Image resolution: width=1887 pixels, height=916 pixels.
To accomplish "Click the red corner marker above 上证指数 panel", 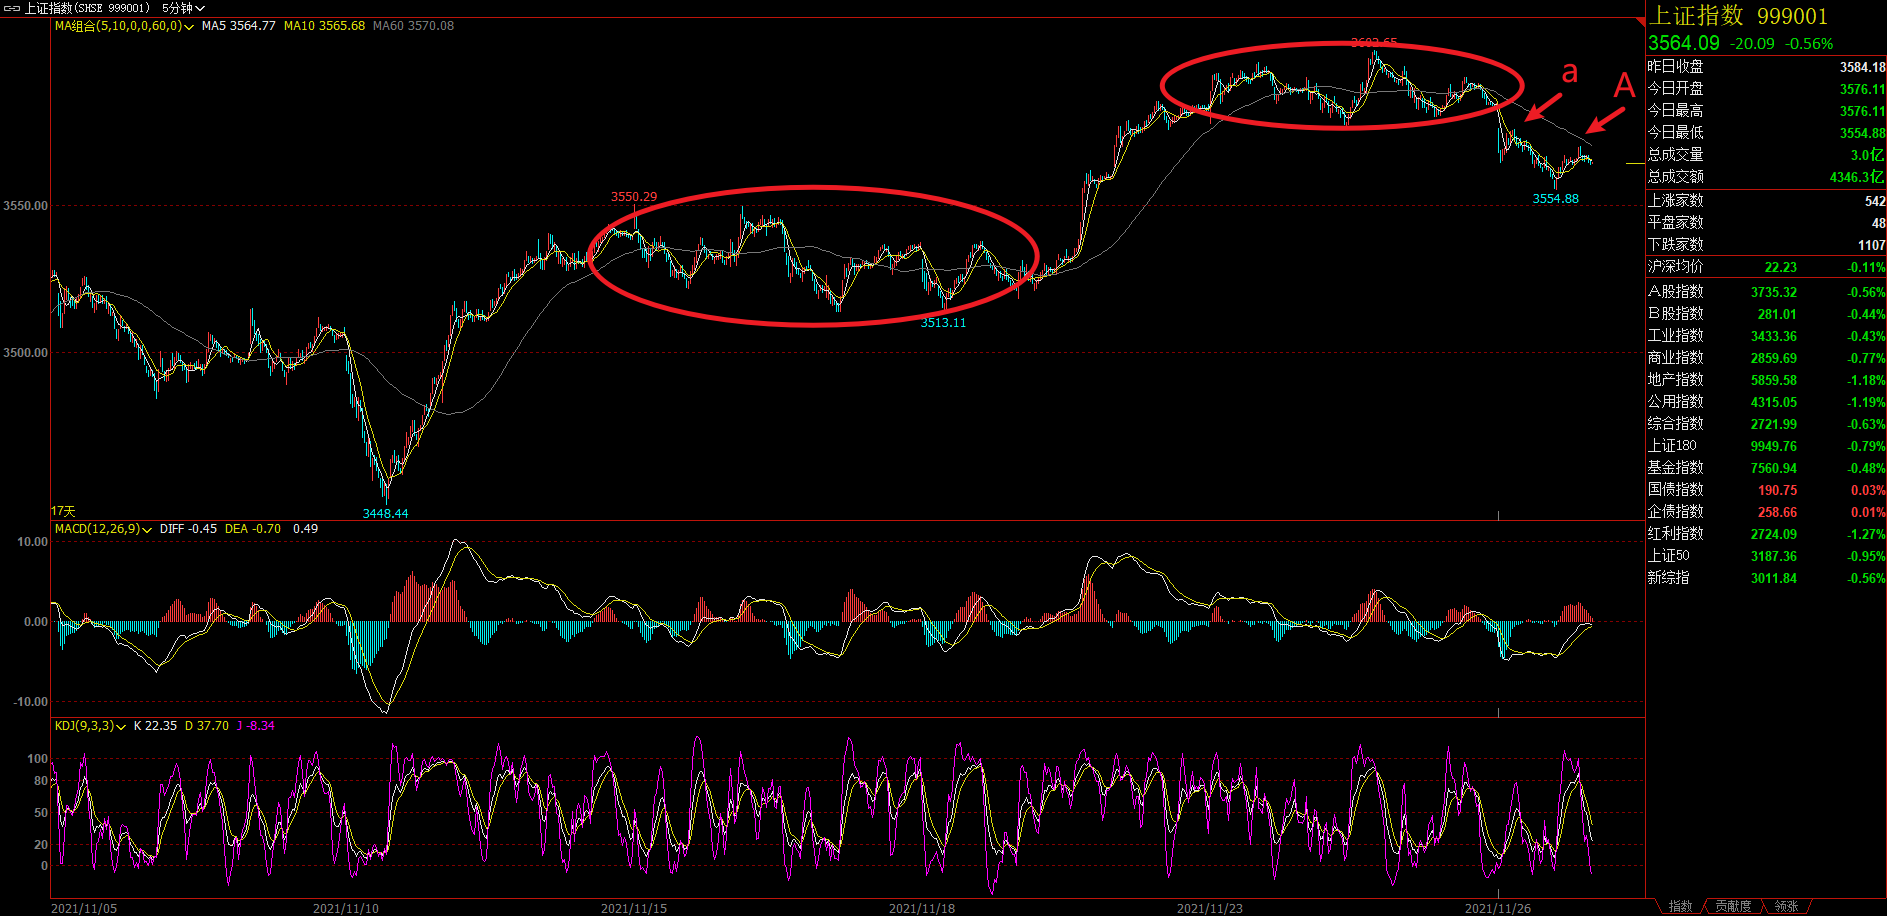I will point(1640,21).
